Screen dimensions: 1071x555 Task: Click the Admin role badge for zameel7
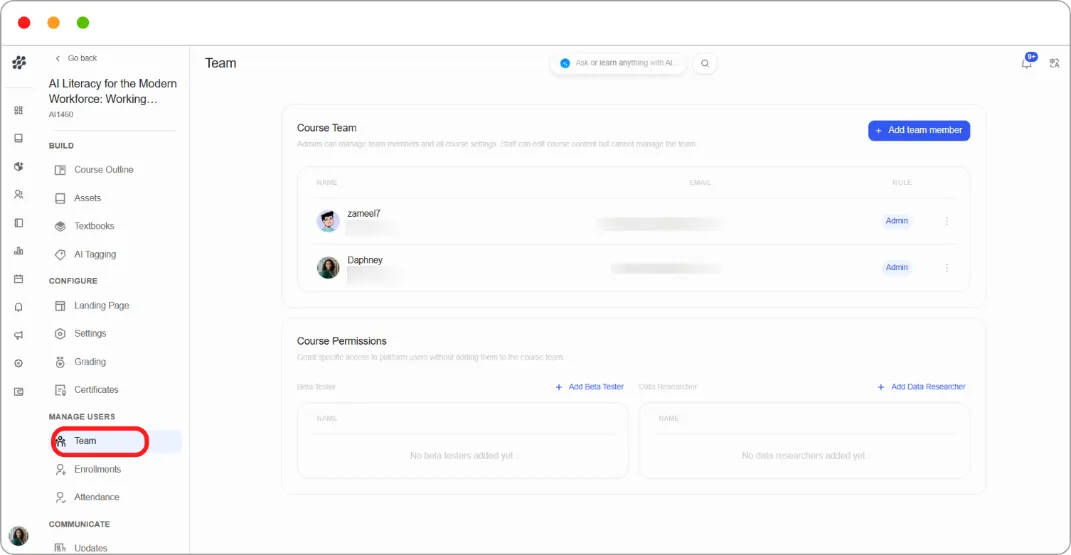click(896, 220)
